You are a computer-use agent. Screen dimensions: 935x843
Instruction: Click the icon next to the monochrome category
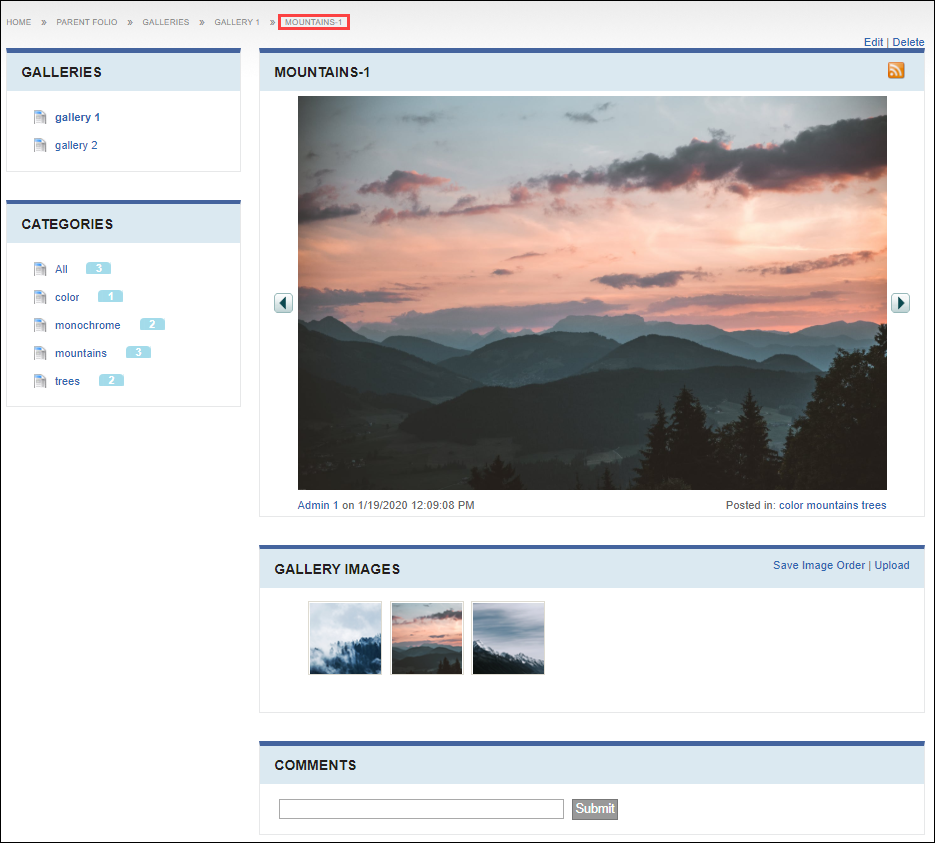(x=40, y=324)
